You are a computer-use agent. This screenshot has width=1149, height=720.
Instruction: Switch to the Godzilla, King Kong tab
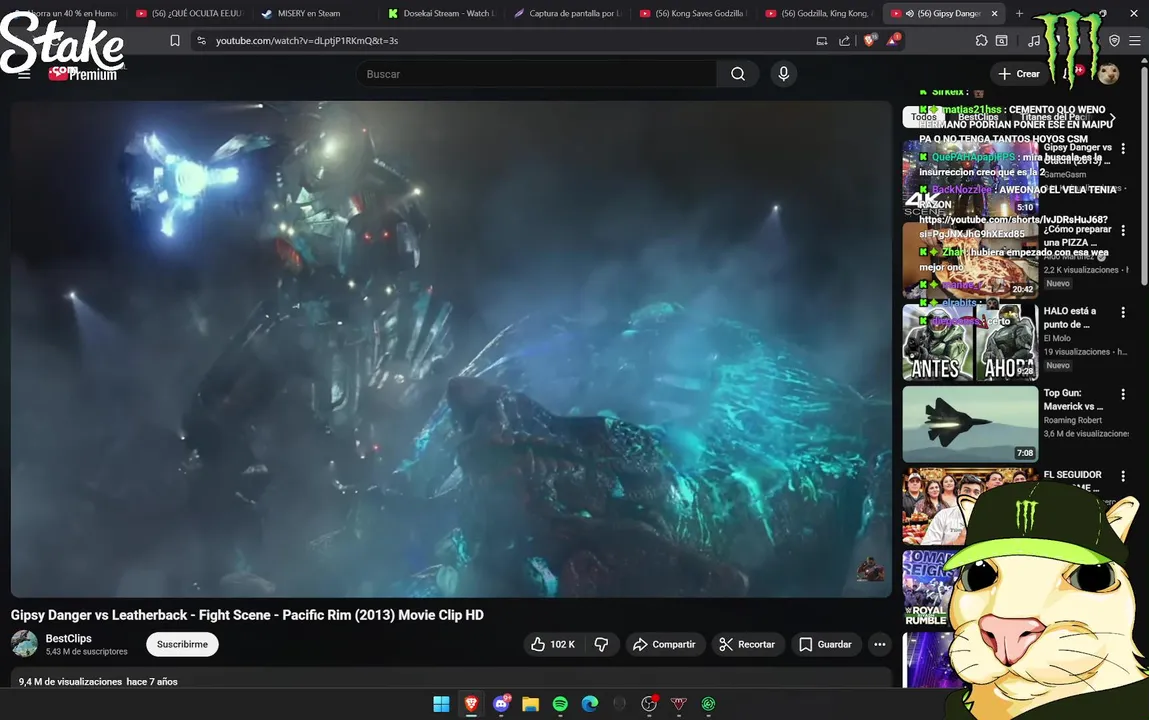point(819,13)
